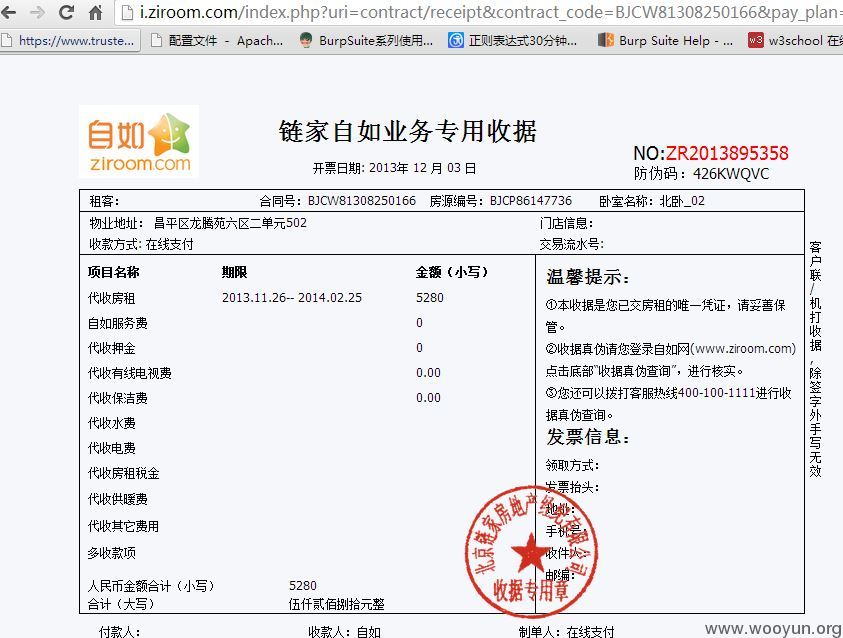The width and height of the screenshot is (843, 638).
Task: Click the 自如 ziroom.com logo
Action: 139,142
